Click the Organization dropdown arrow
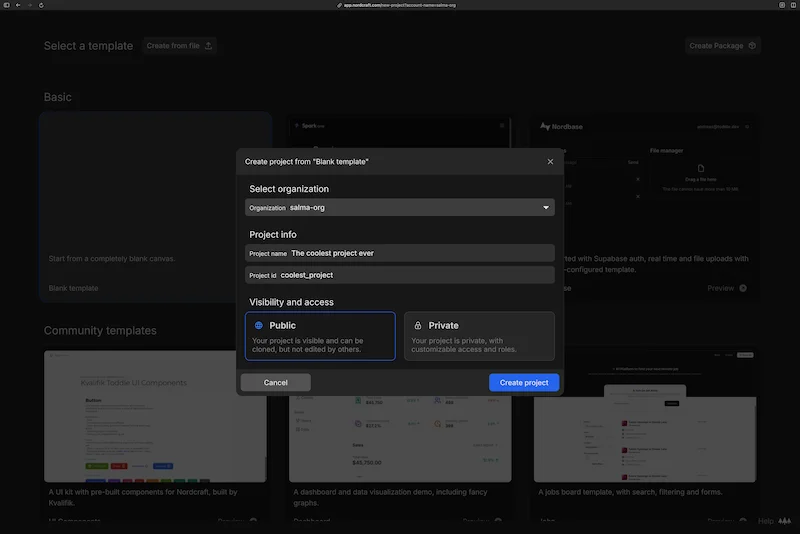Screen dimensions: 800x534 (x=546, y=208)
